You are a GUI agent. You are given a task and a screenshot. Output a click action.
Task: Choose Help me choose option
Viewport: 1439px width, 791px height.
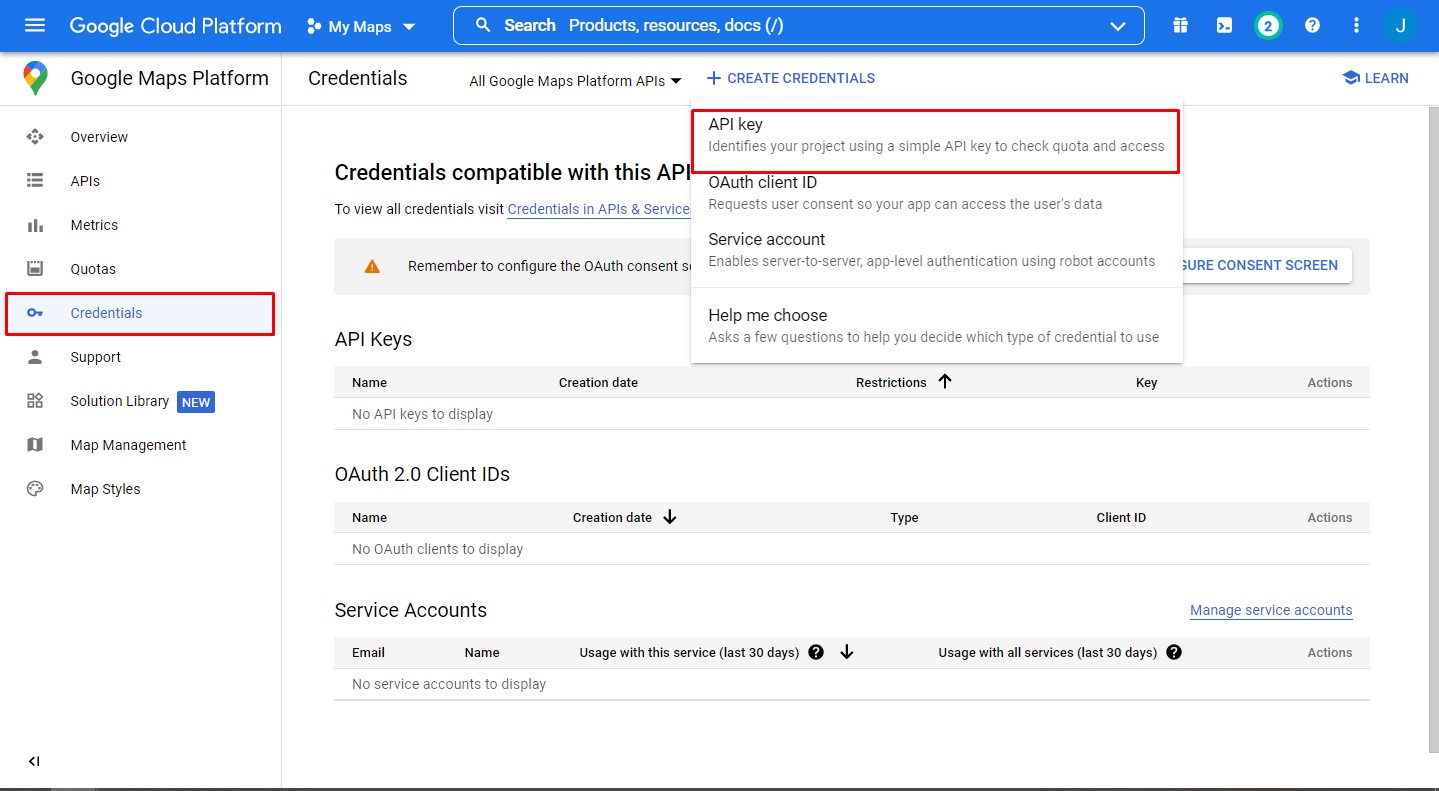tap(936, 326)
